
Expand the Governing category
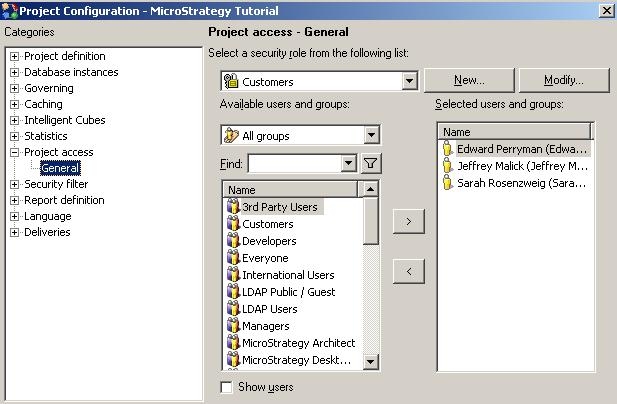click(14, 88)
